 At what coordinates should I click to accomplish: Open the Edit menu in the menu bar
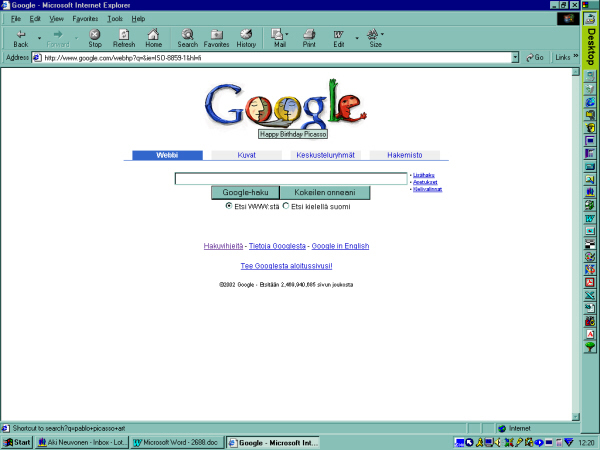coord(35,19)
